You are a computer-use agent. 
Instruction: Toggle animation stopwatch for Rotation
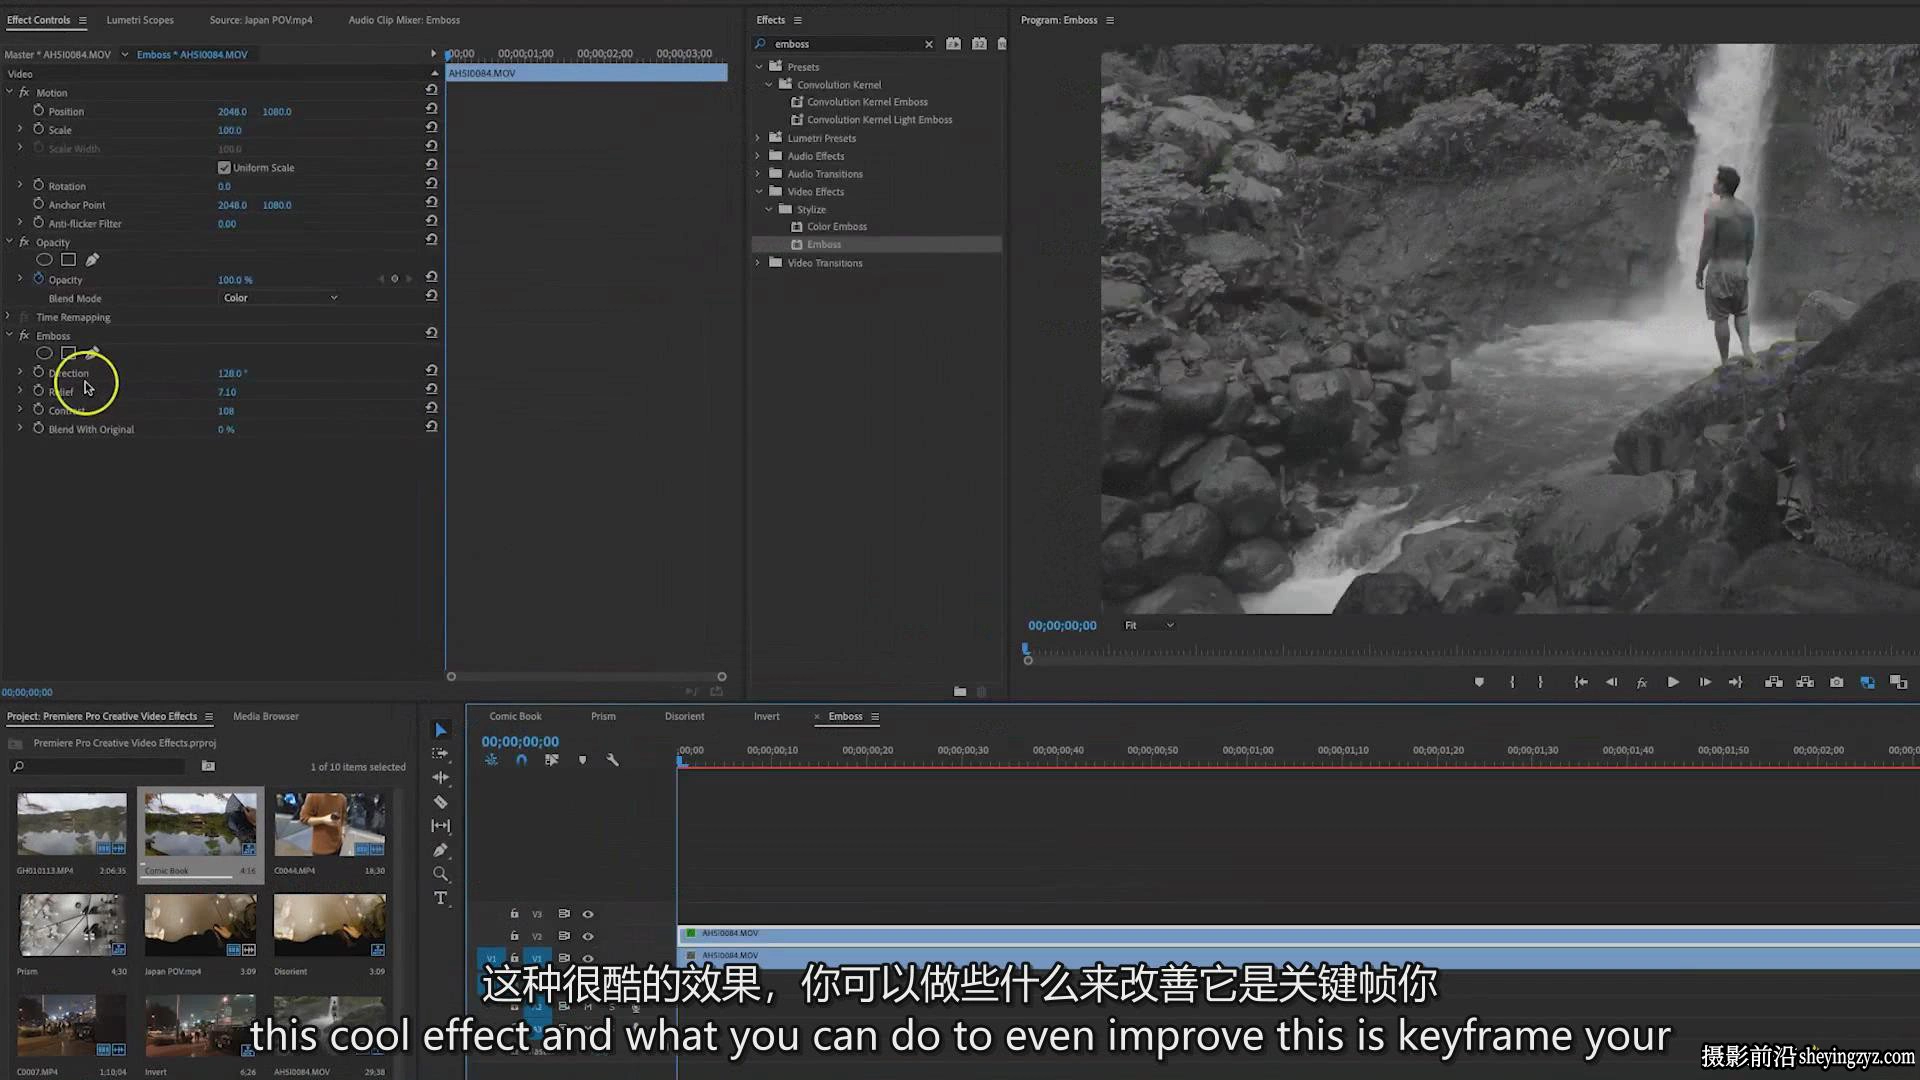(x=39, y=185)
